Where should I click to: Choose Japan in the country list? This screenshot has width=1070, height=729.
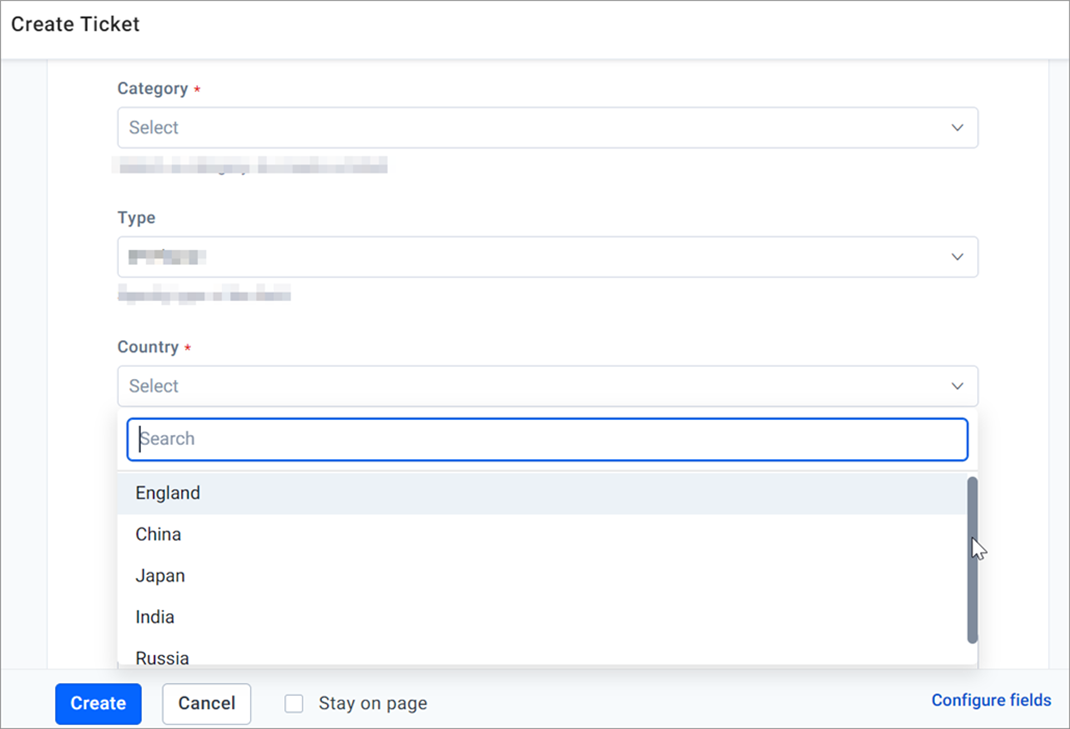(x=542, y=575)
